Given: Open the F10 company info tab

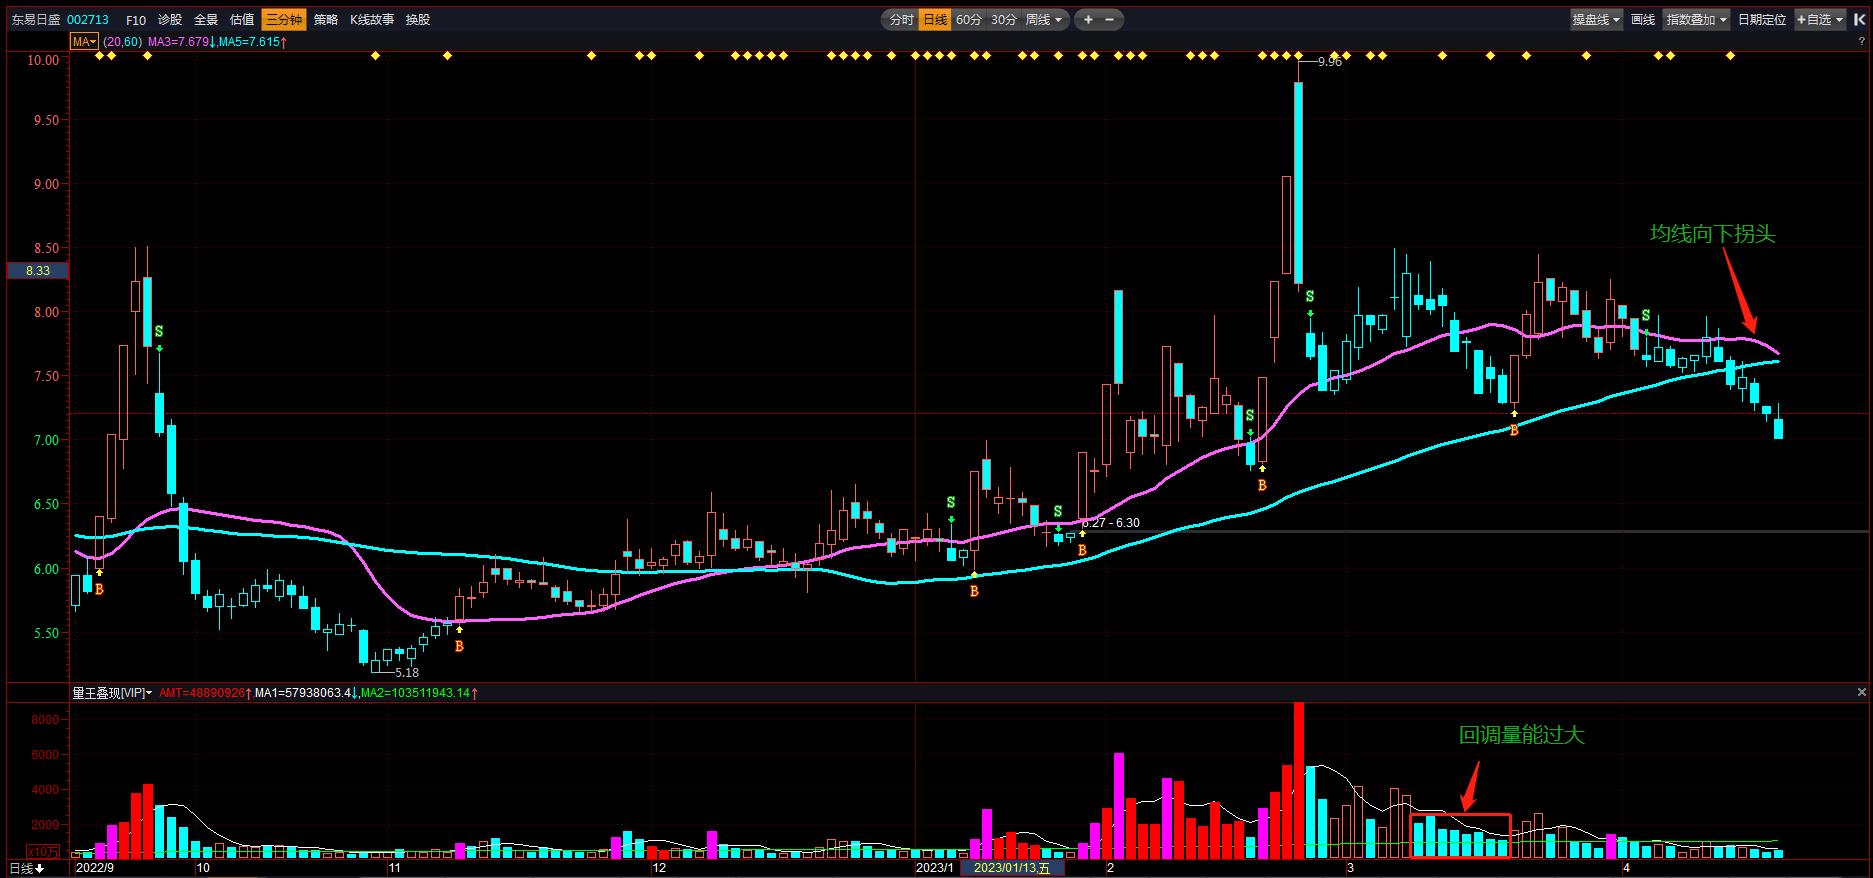Looking at the screenshot, I should point(136,20).
